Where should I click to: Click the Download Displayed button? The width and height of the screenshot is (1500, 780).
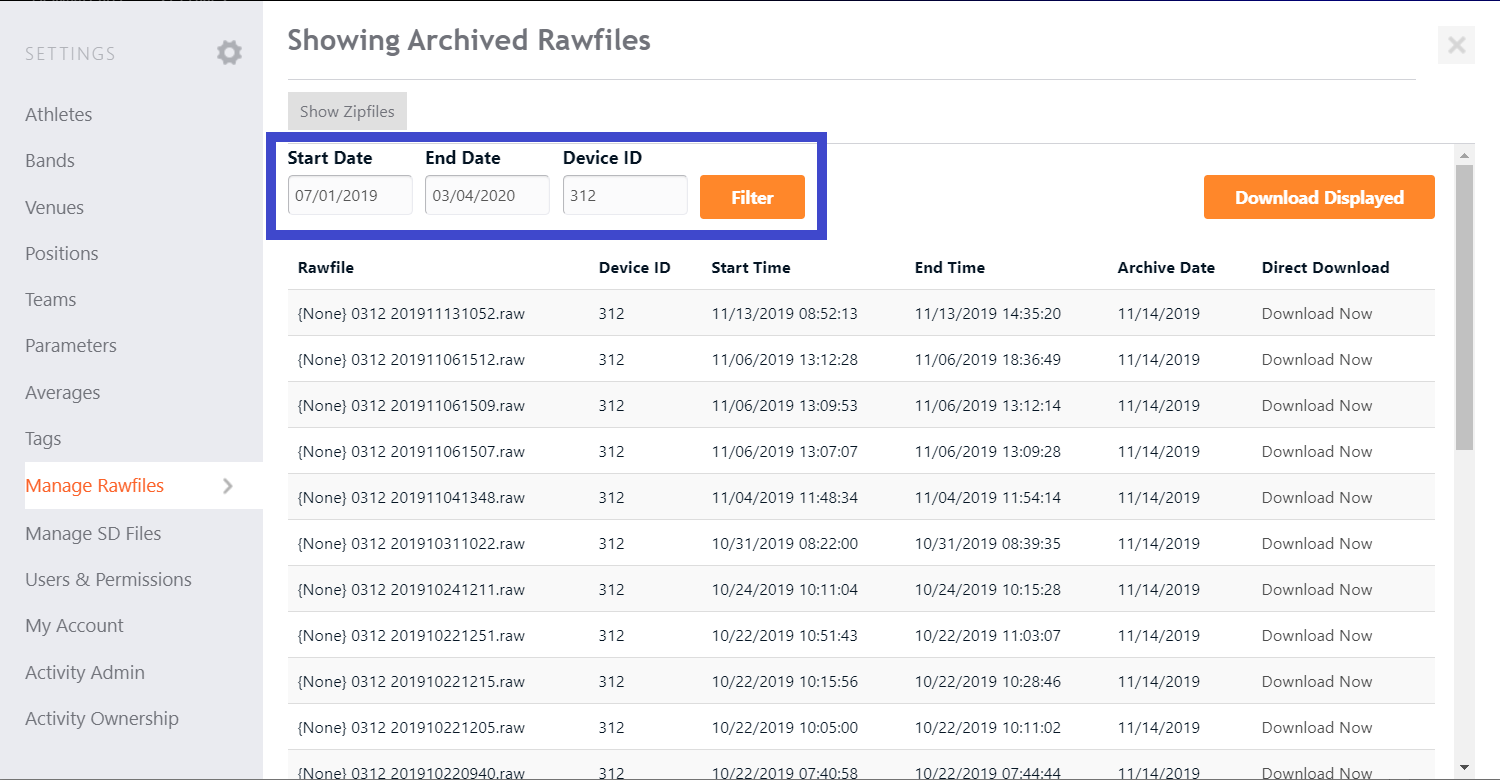click(1318, 197)
